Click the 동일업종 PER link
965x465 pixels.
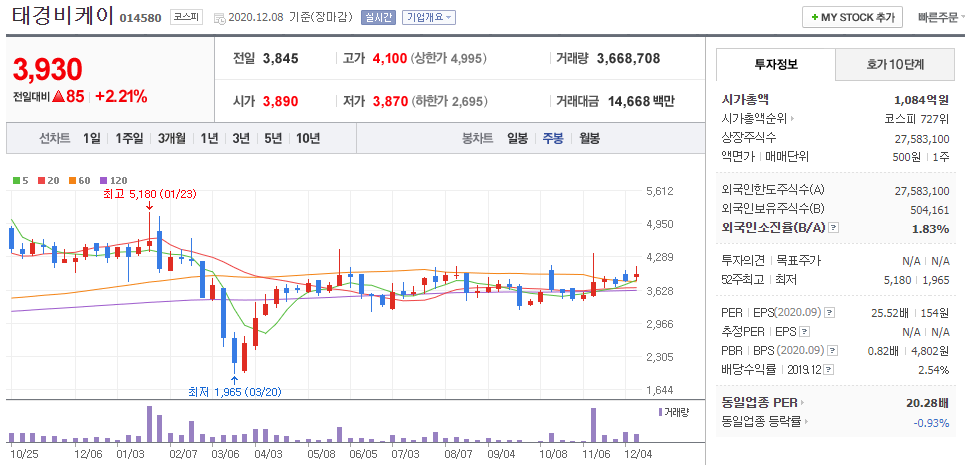coord(759,403)
